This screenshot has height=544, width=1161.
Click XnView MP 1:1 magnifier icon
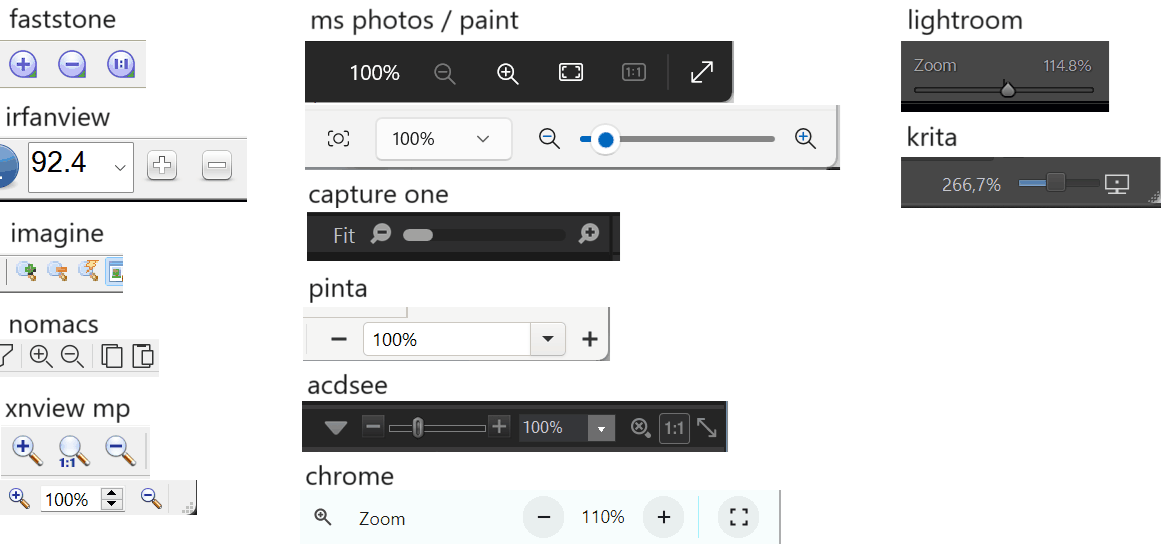(73, 451)
